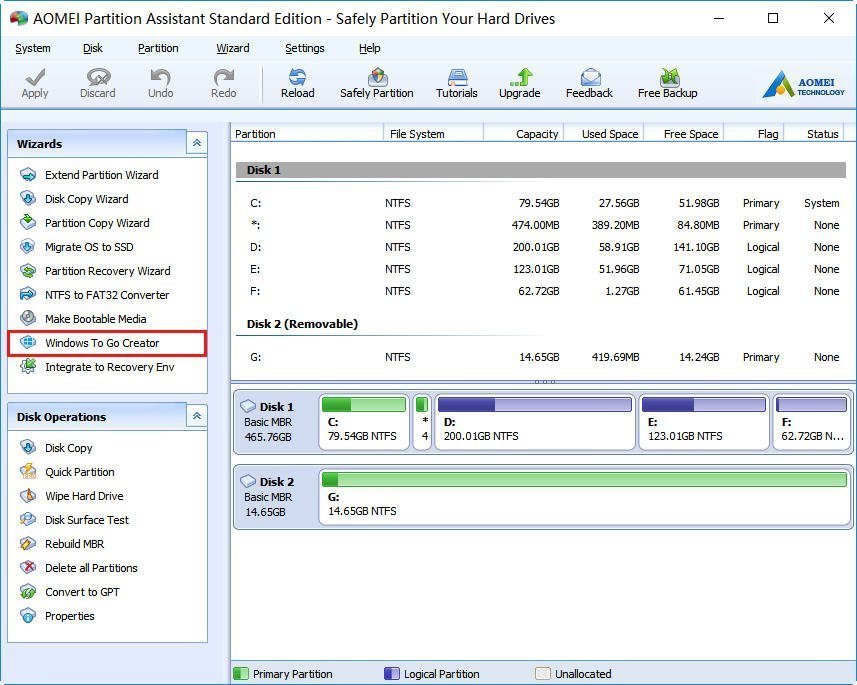The width and height of the screenshot is (857, 685).
Task: Start the Partition Copy Wizard
Action: [97, 223]
